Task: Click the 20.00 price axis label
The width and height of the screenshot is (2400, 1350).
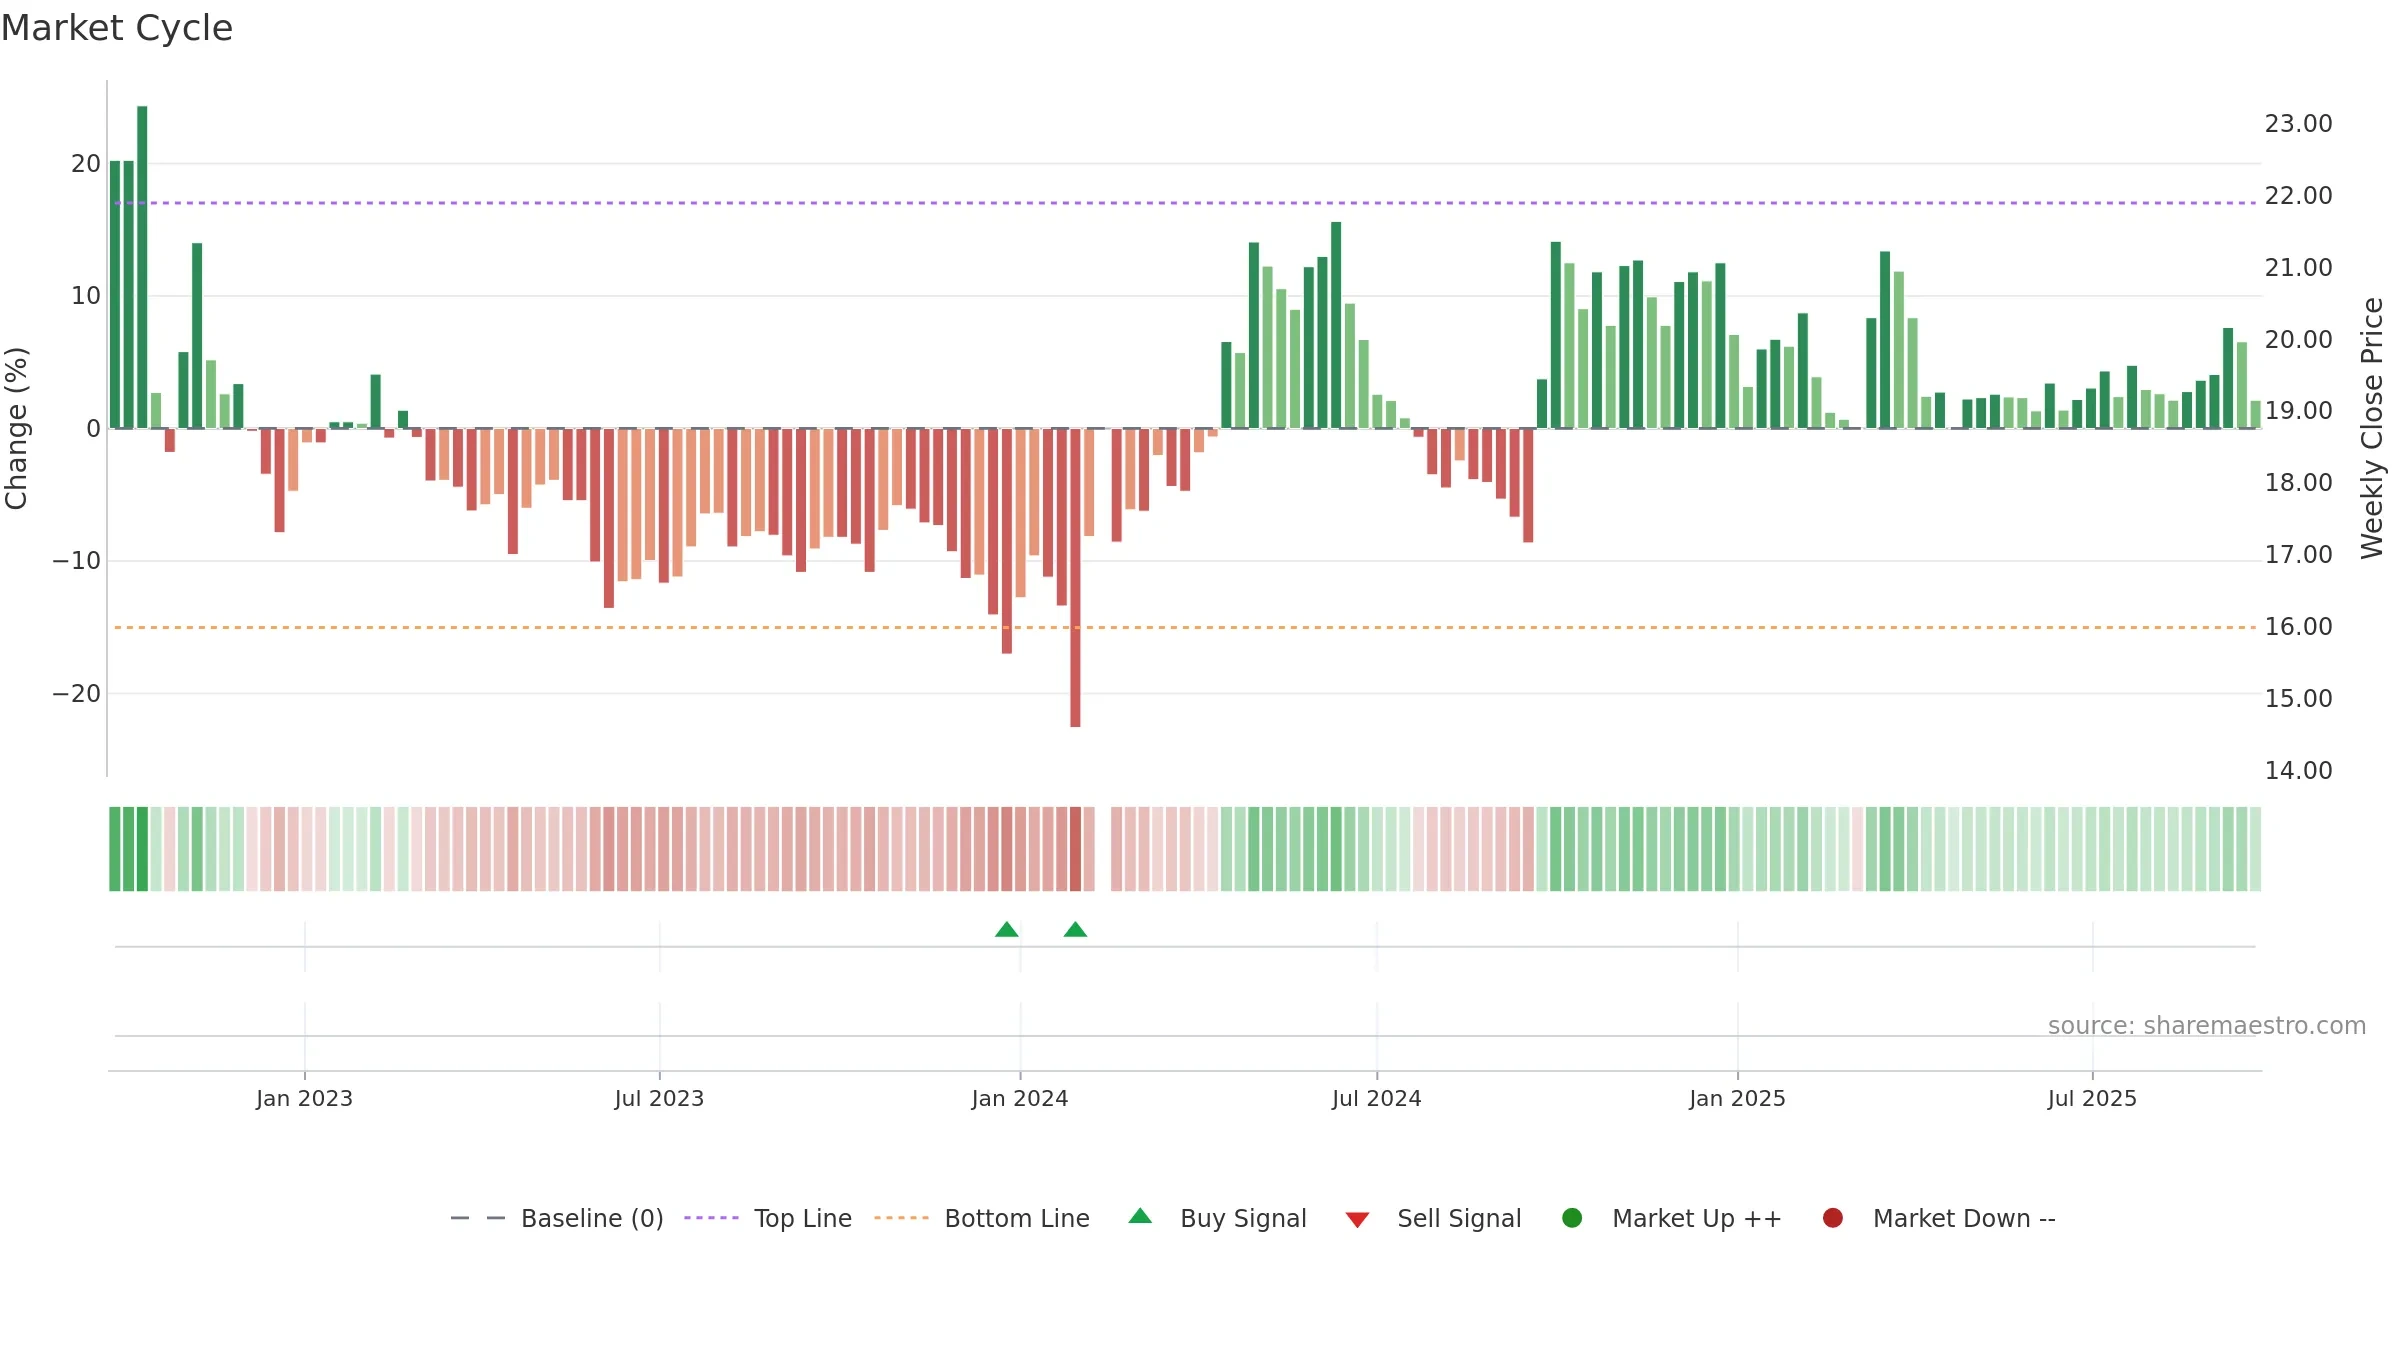Action: click(2298, 339)
